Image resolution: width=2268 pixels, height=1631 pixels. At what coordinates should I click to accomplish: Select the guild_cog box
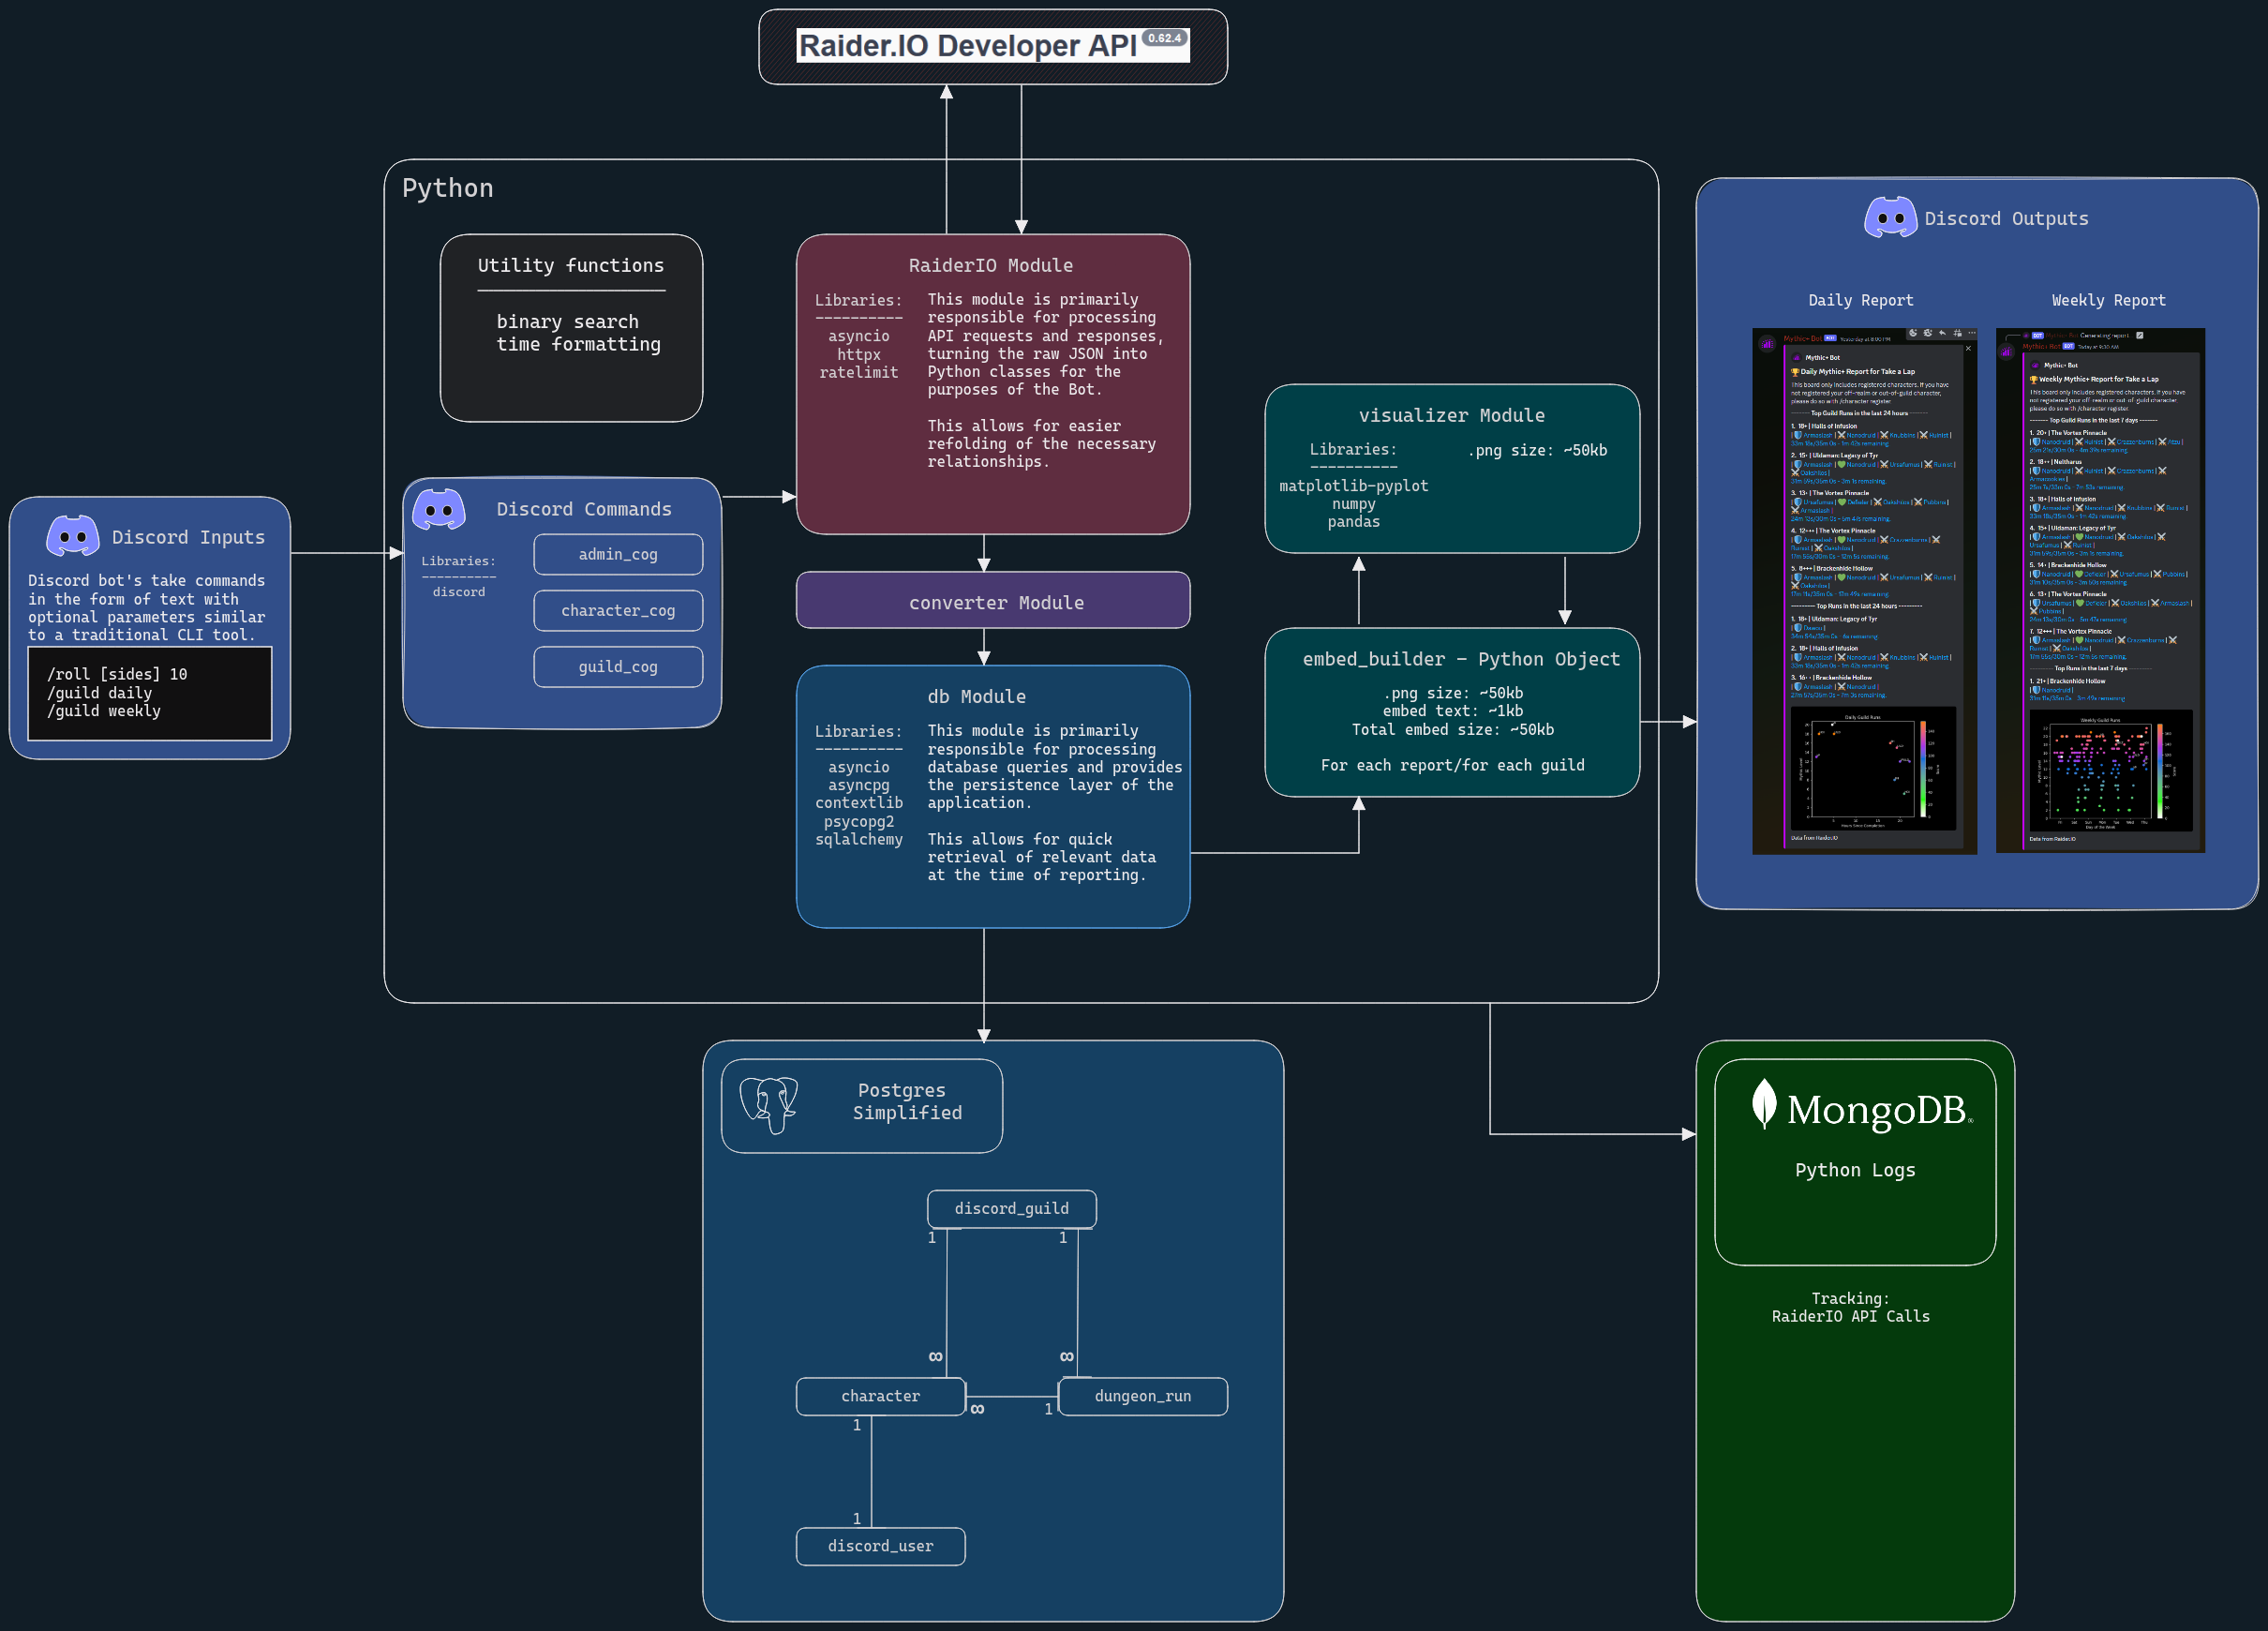click(618, 667)
